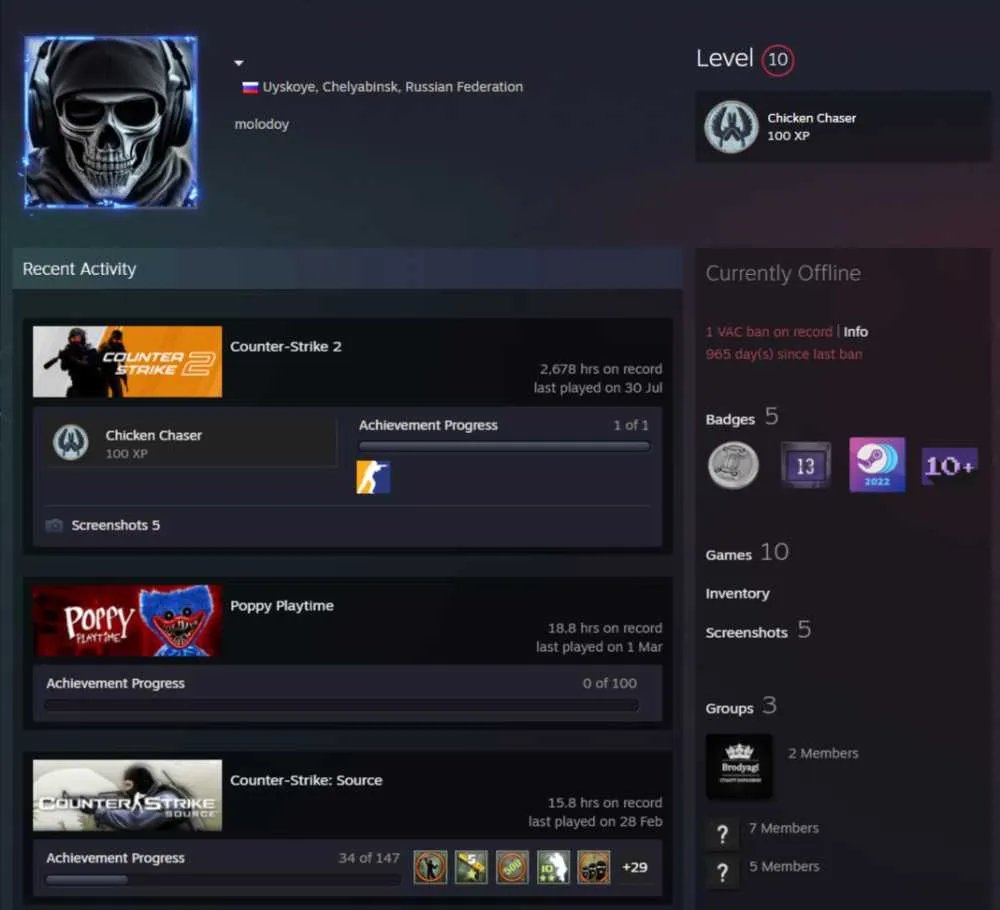This screenshot has height=910, width=1000.
Task: Click the Russian flag icon beside the location
Action: point(250,87)
